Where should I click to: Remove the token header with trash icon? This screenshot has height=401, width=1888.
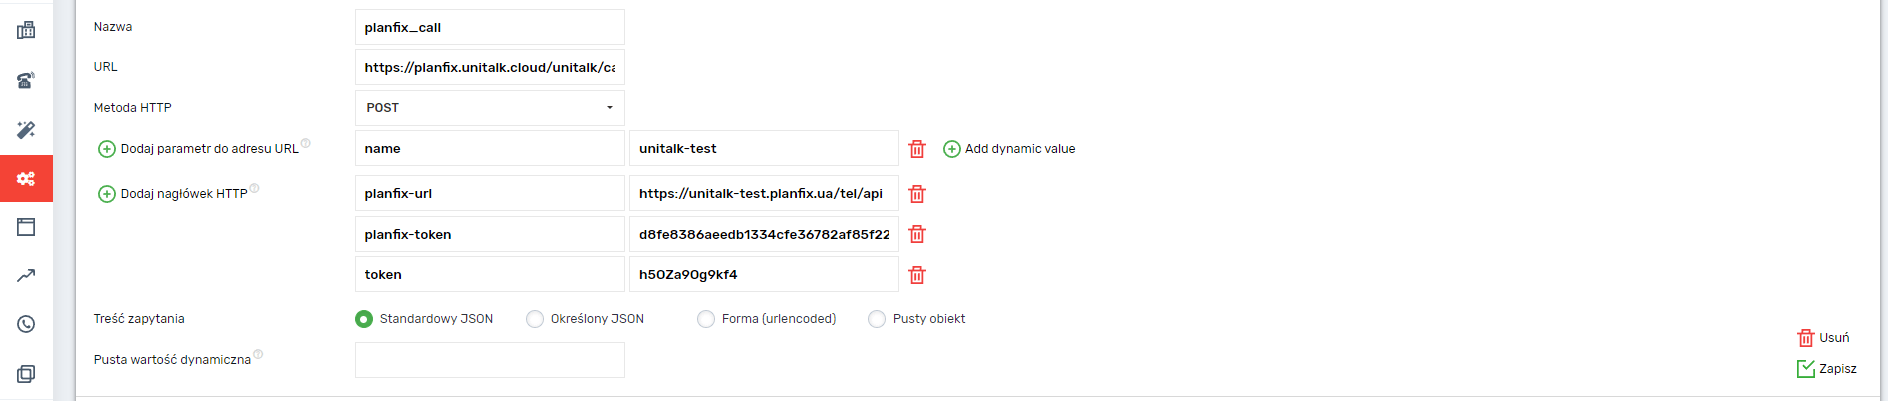point(917,275)
